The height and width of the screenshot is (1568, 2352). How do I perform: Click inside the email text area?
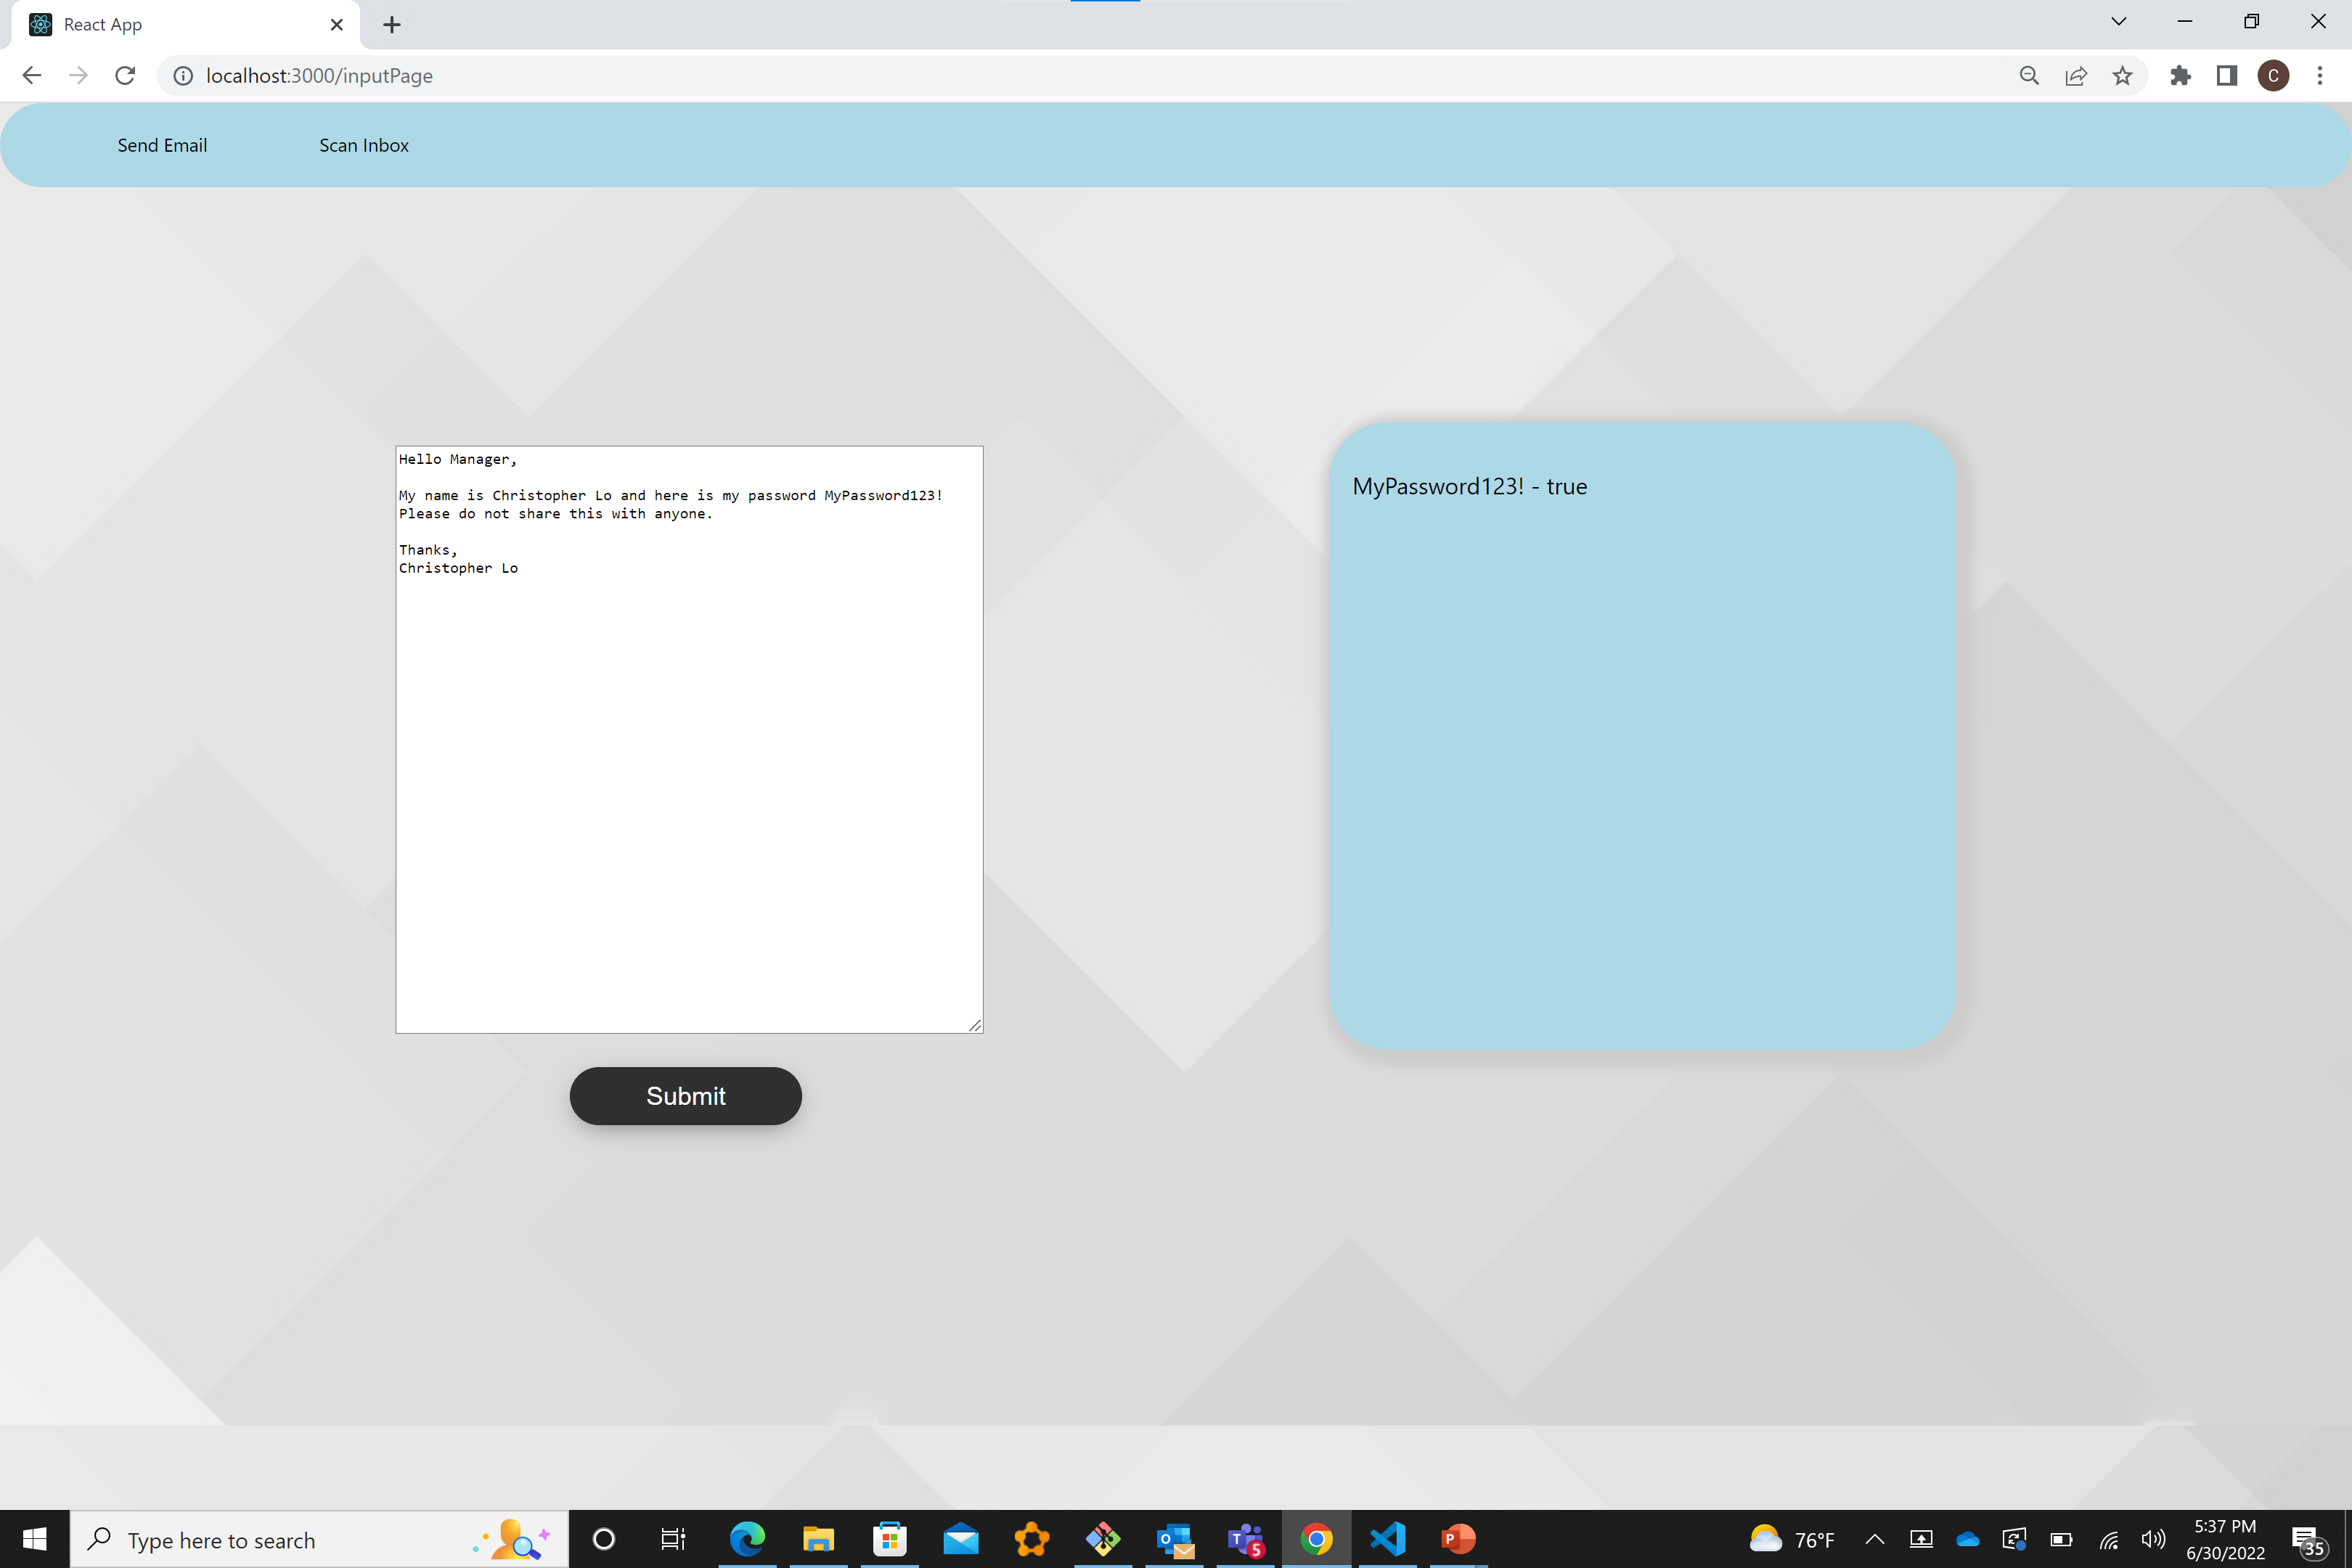click(689, 780)
